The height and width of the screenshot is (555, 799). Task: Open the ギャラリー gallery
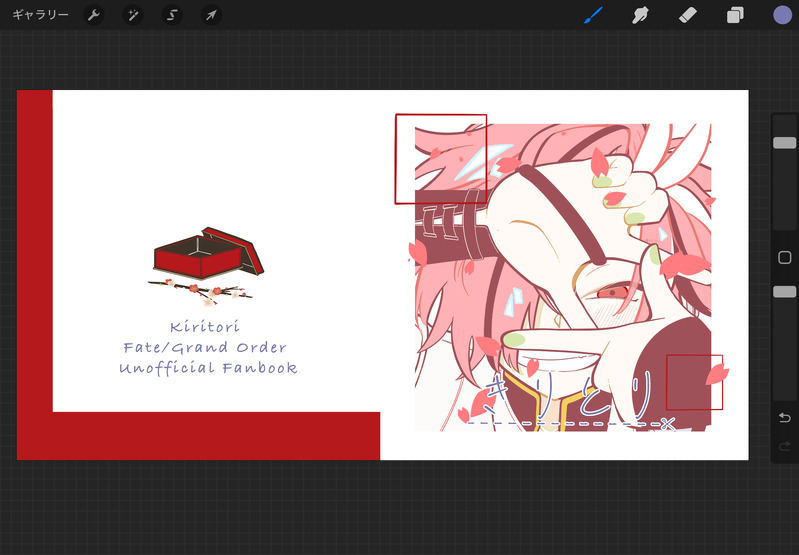(x=40, y=15)
